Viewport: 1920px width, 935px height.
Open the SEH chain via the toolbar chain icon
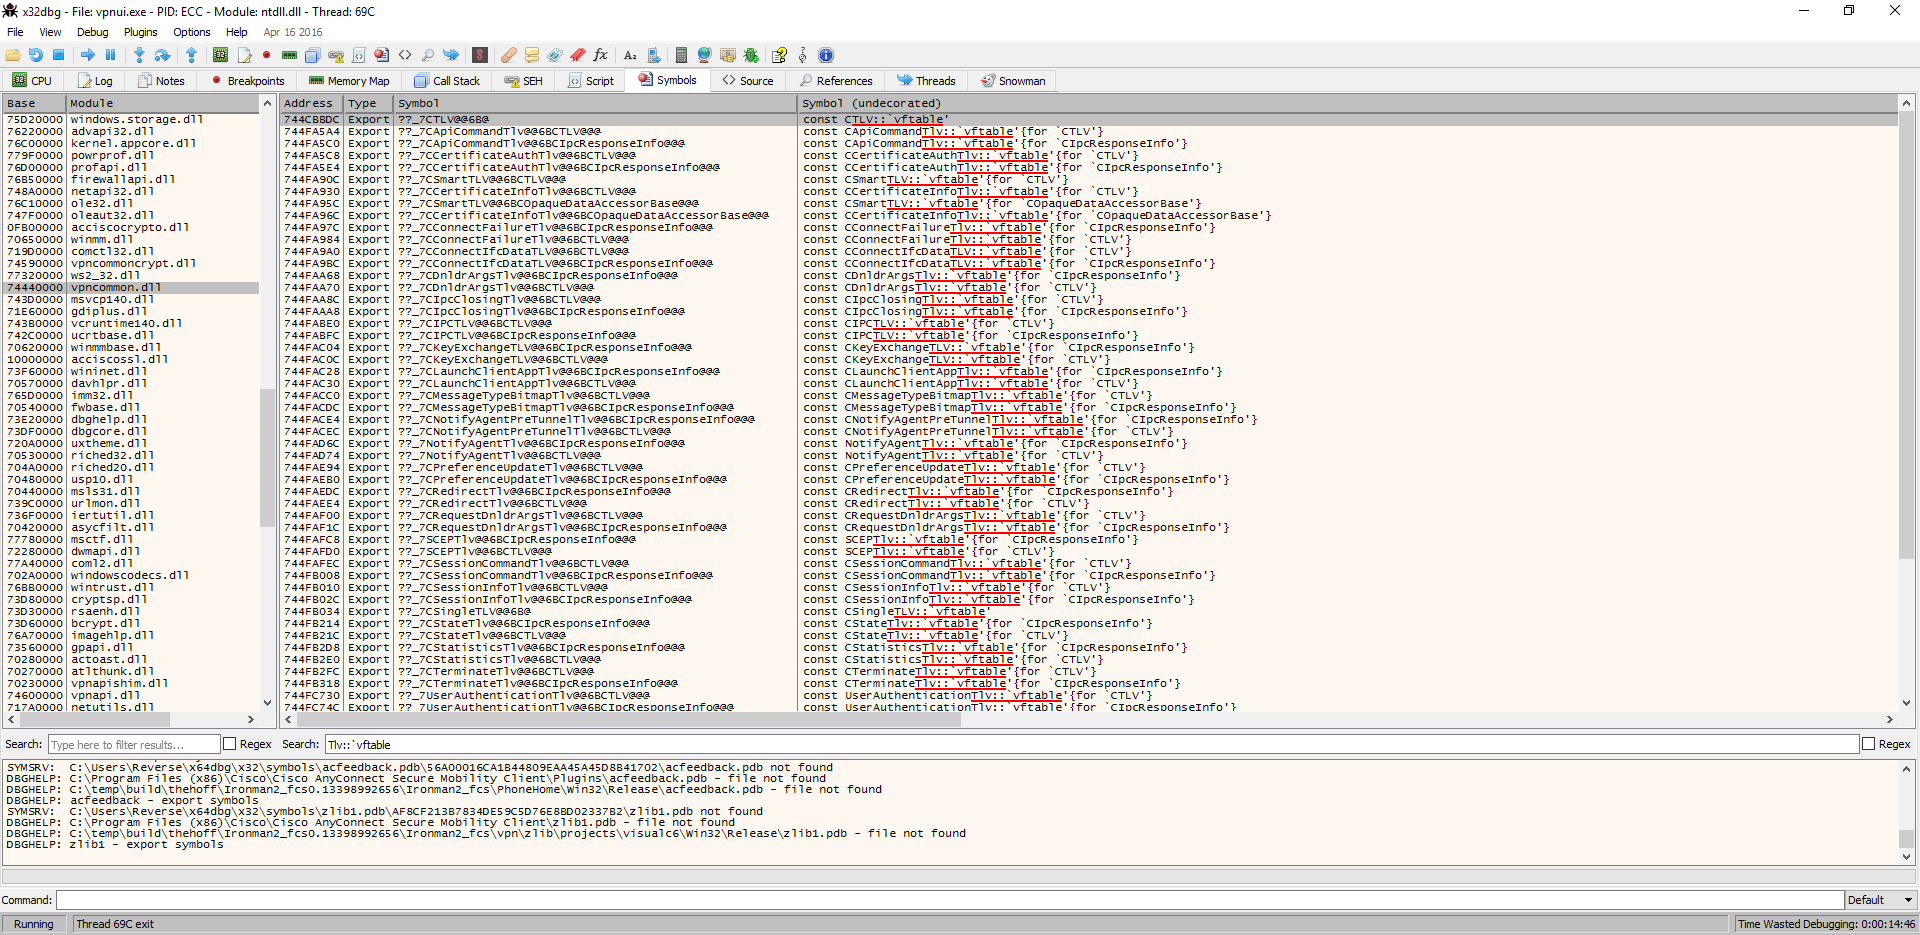click(x=336, y=55)
